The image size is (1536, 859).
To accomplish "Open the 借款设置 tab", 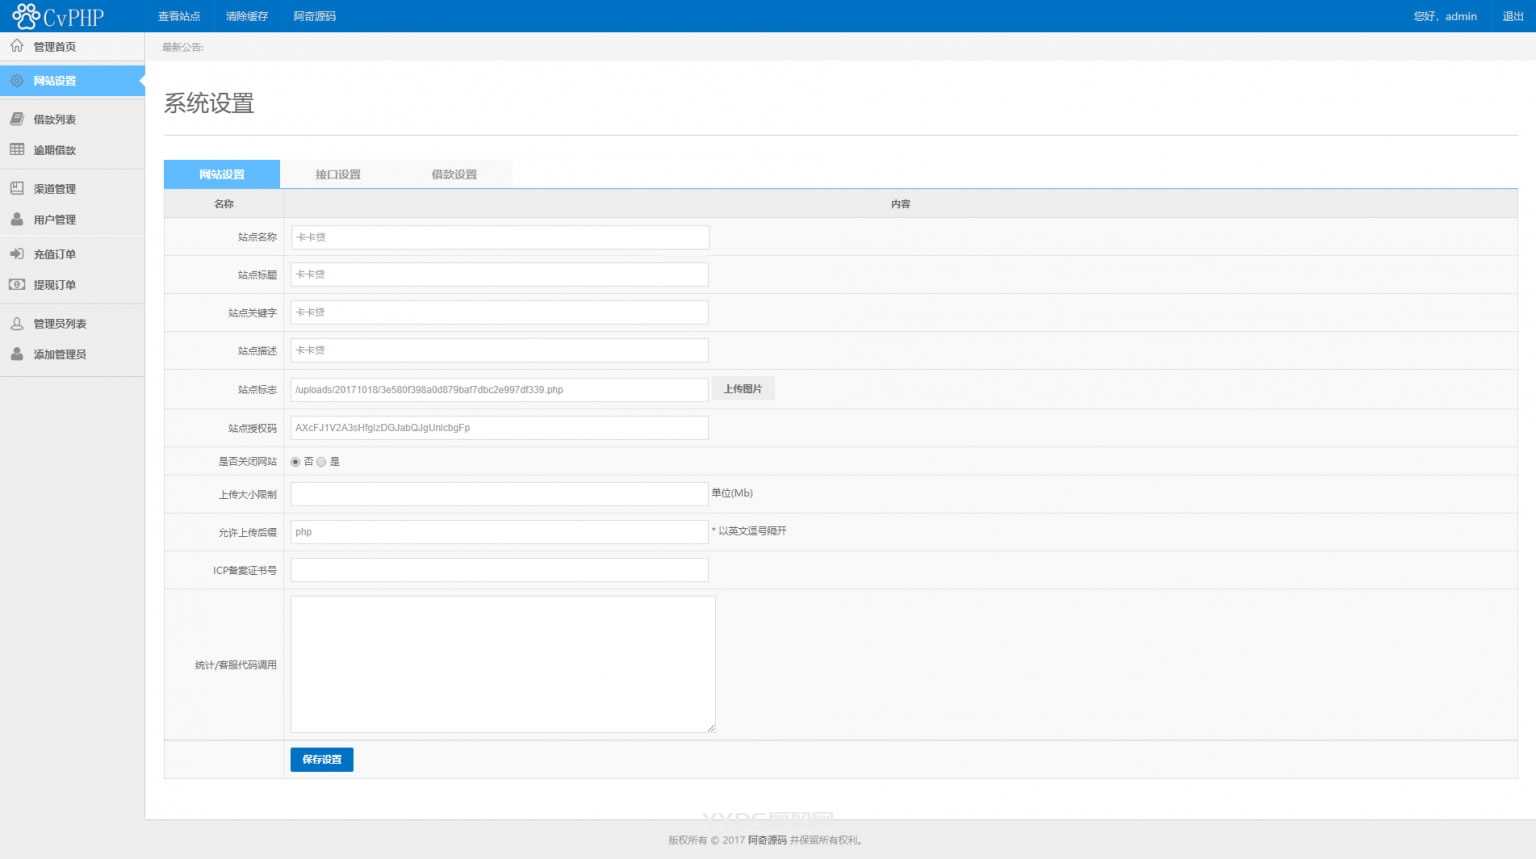I will tap(454, 174).
